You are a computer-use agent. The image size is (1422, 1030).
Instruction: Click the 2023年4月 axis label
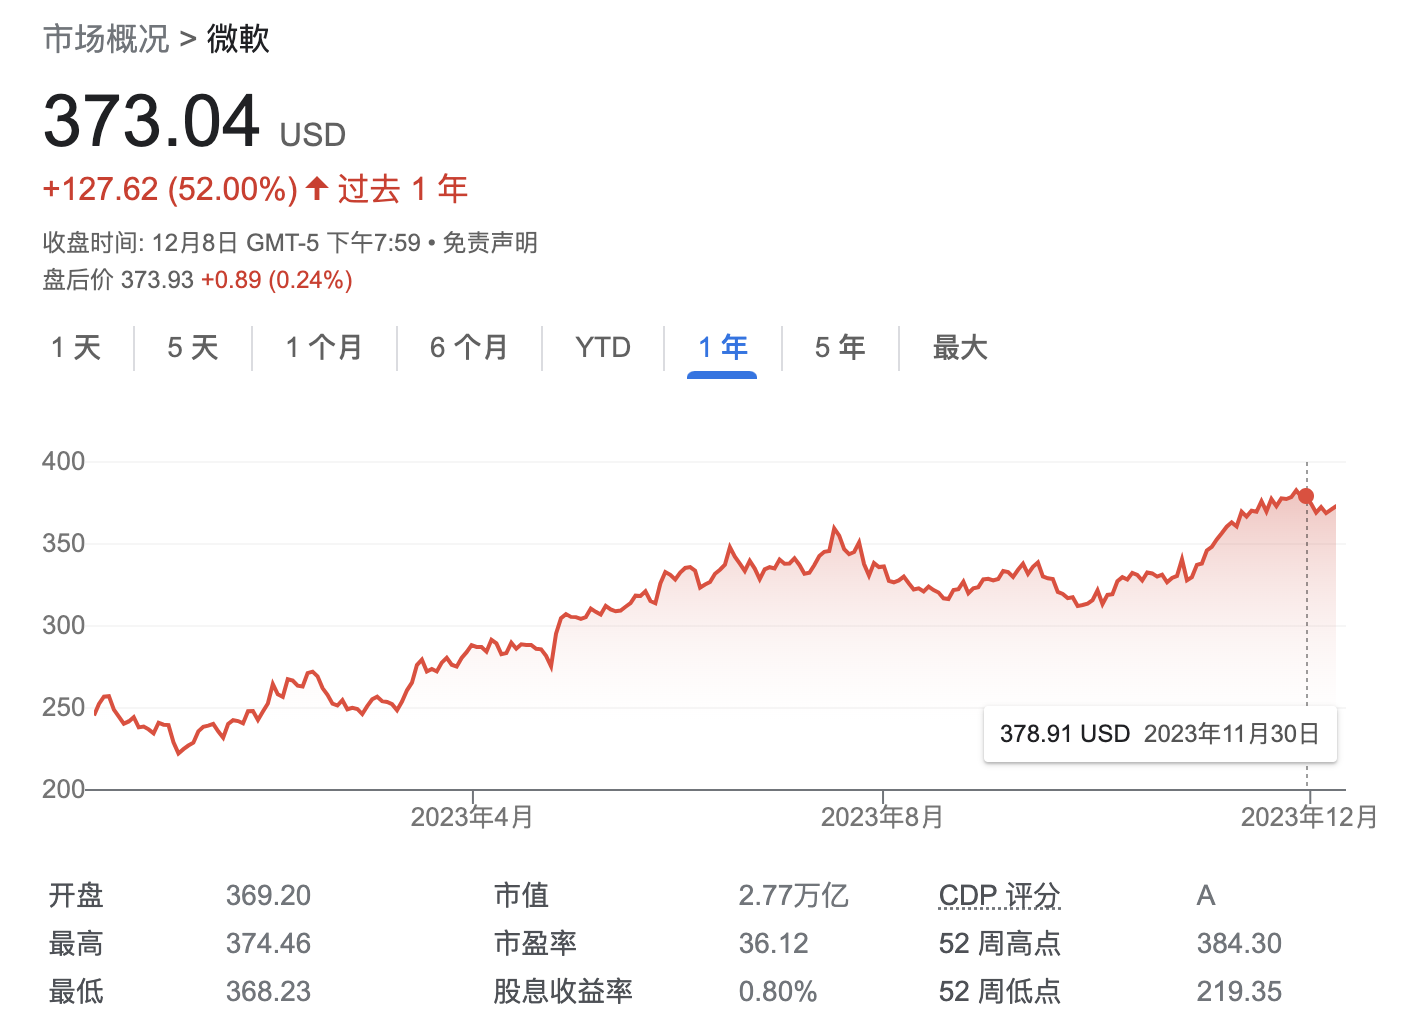(x=472, y=817)
